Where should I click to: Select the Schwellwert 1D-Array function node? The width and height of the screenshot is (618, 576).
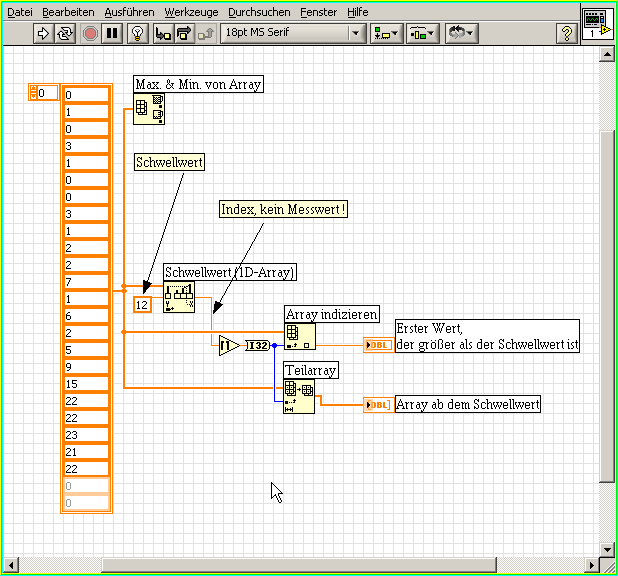[x=179, y=297]
